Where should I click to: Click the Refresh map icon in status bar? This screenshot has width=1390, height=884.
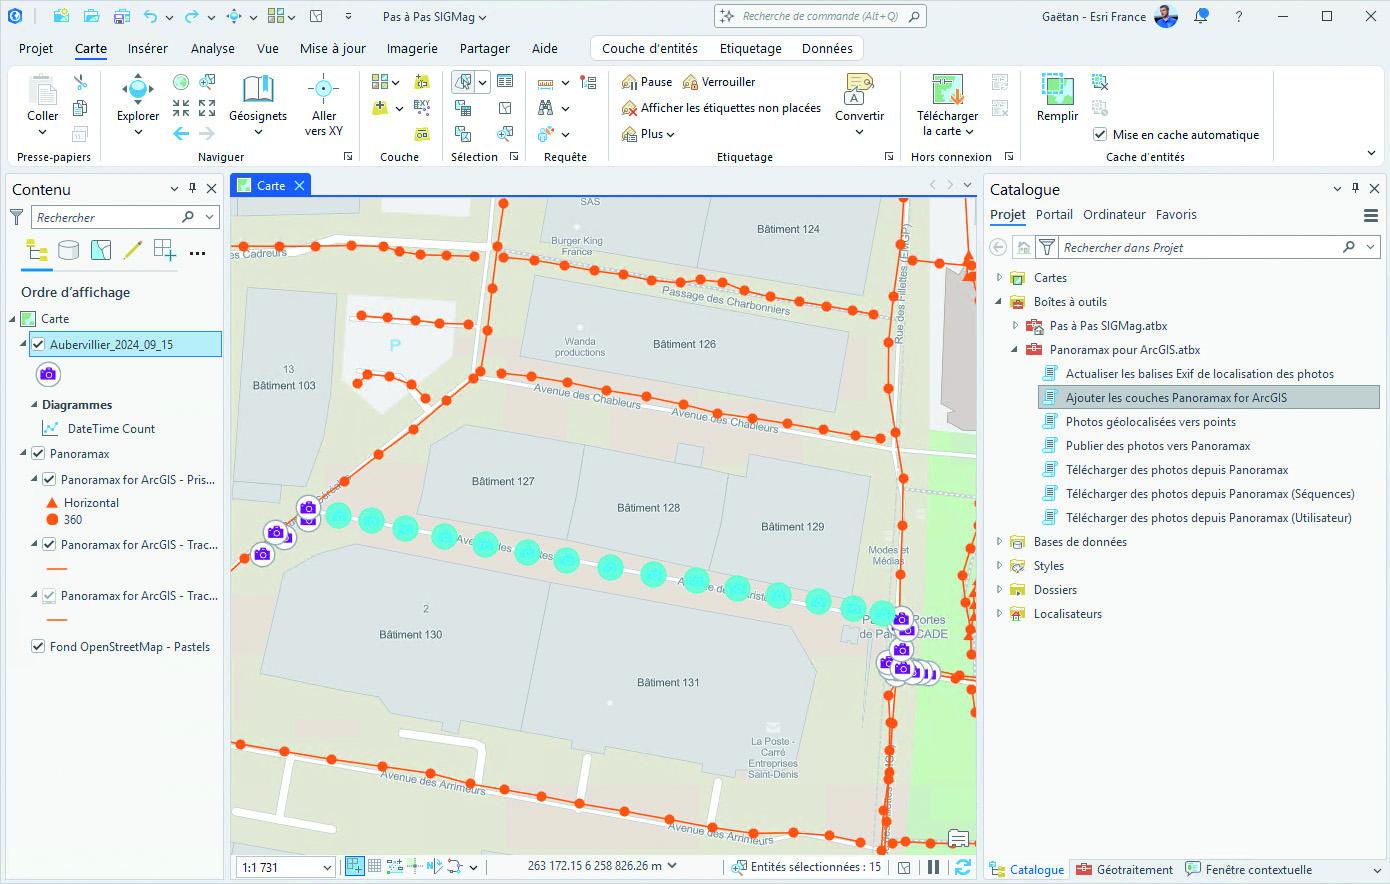click(963, 867)
